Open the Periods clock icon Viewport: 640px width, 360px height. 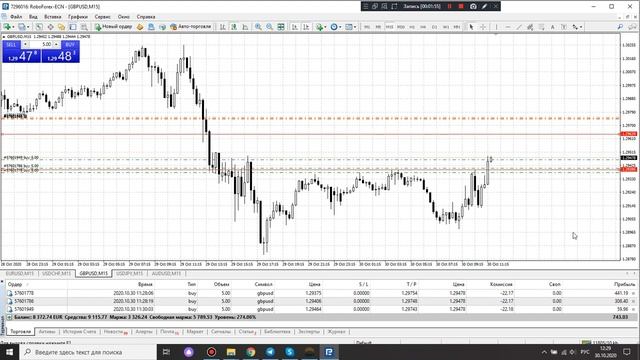coord(334,27)
